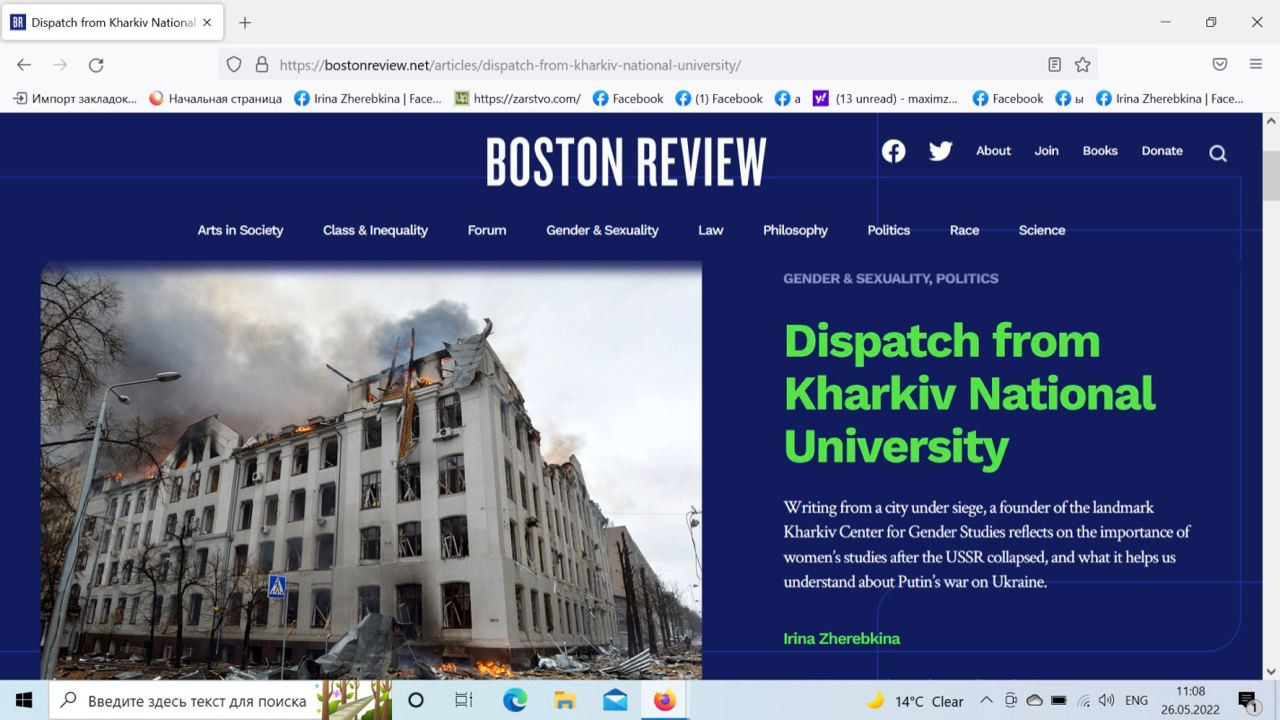The width and height of the screenshot is (1280, 720).
Task: Open File Explorer from taskbar
Action: coord(565,700)
